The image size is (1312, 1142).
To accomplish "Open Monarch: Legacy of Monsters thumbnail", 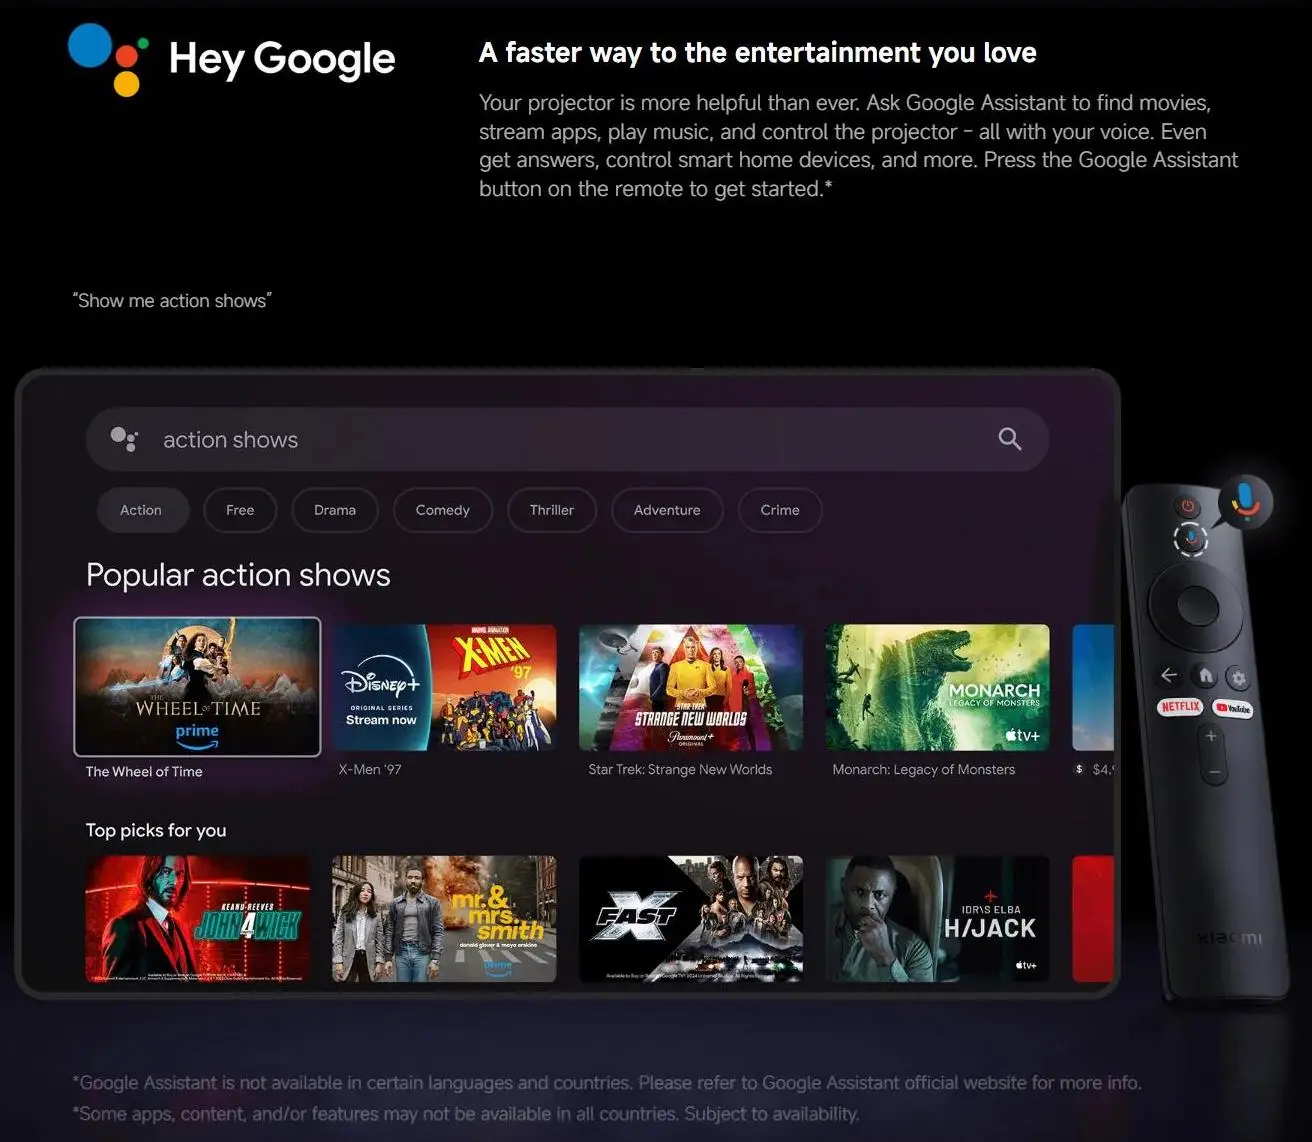I will 938,687.
